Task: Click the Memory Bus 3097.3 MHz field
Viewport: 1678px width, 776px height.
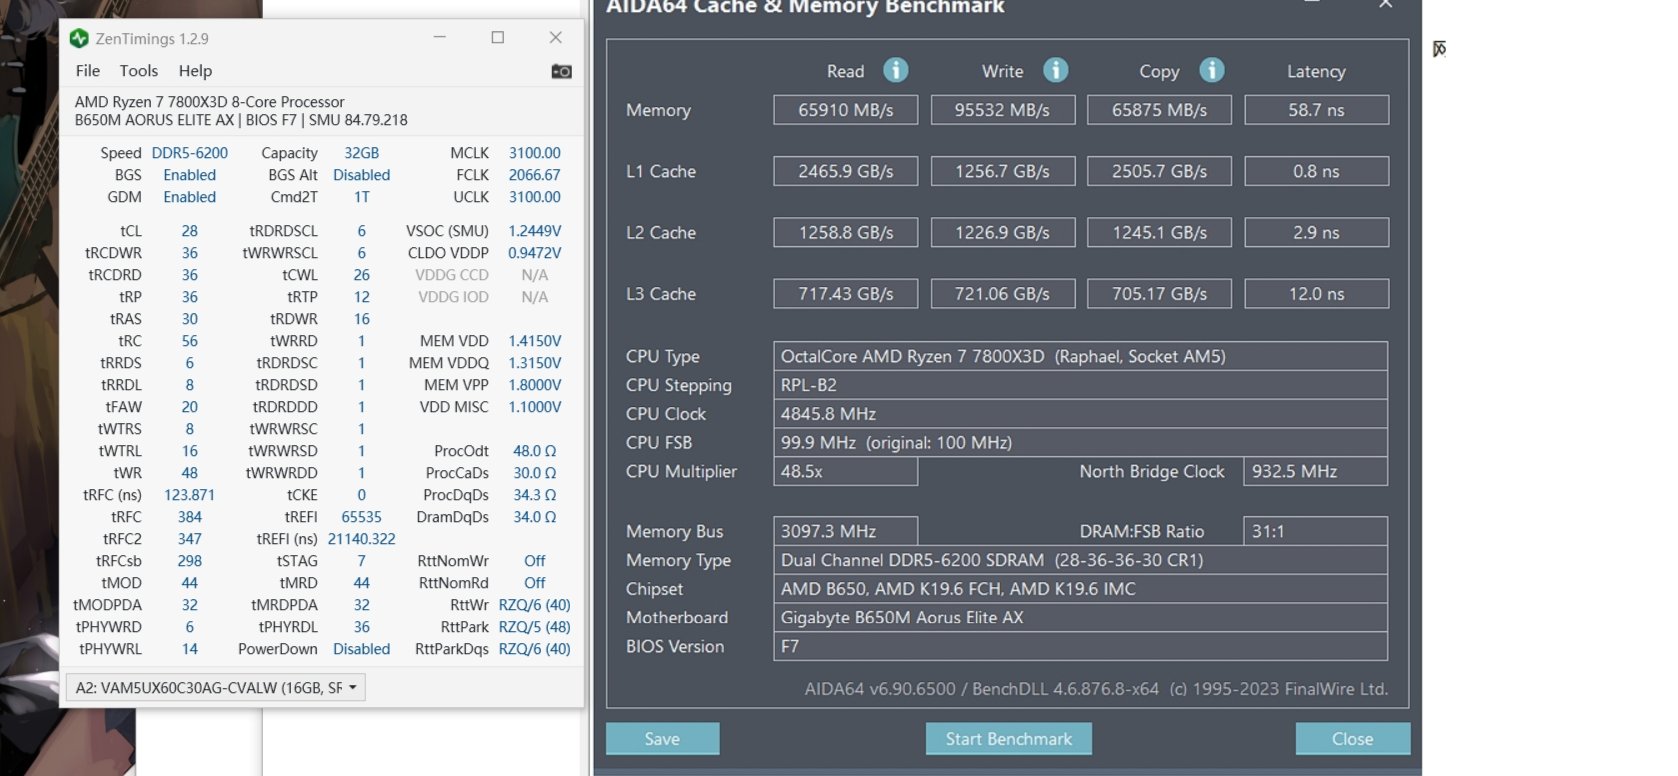Action: [x=845, y=531]
